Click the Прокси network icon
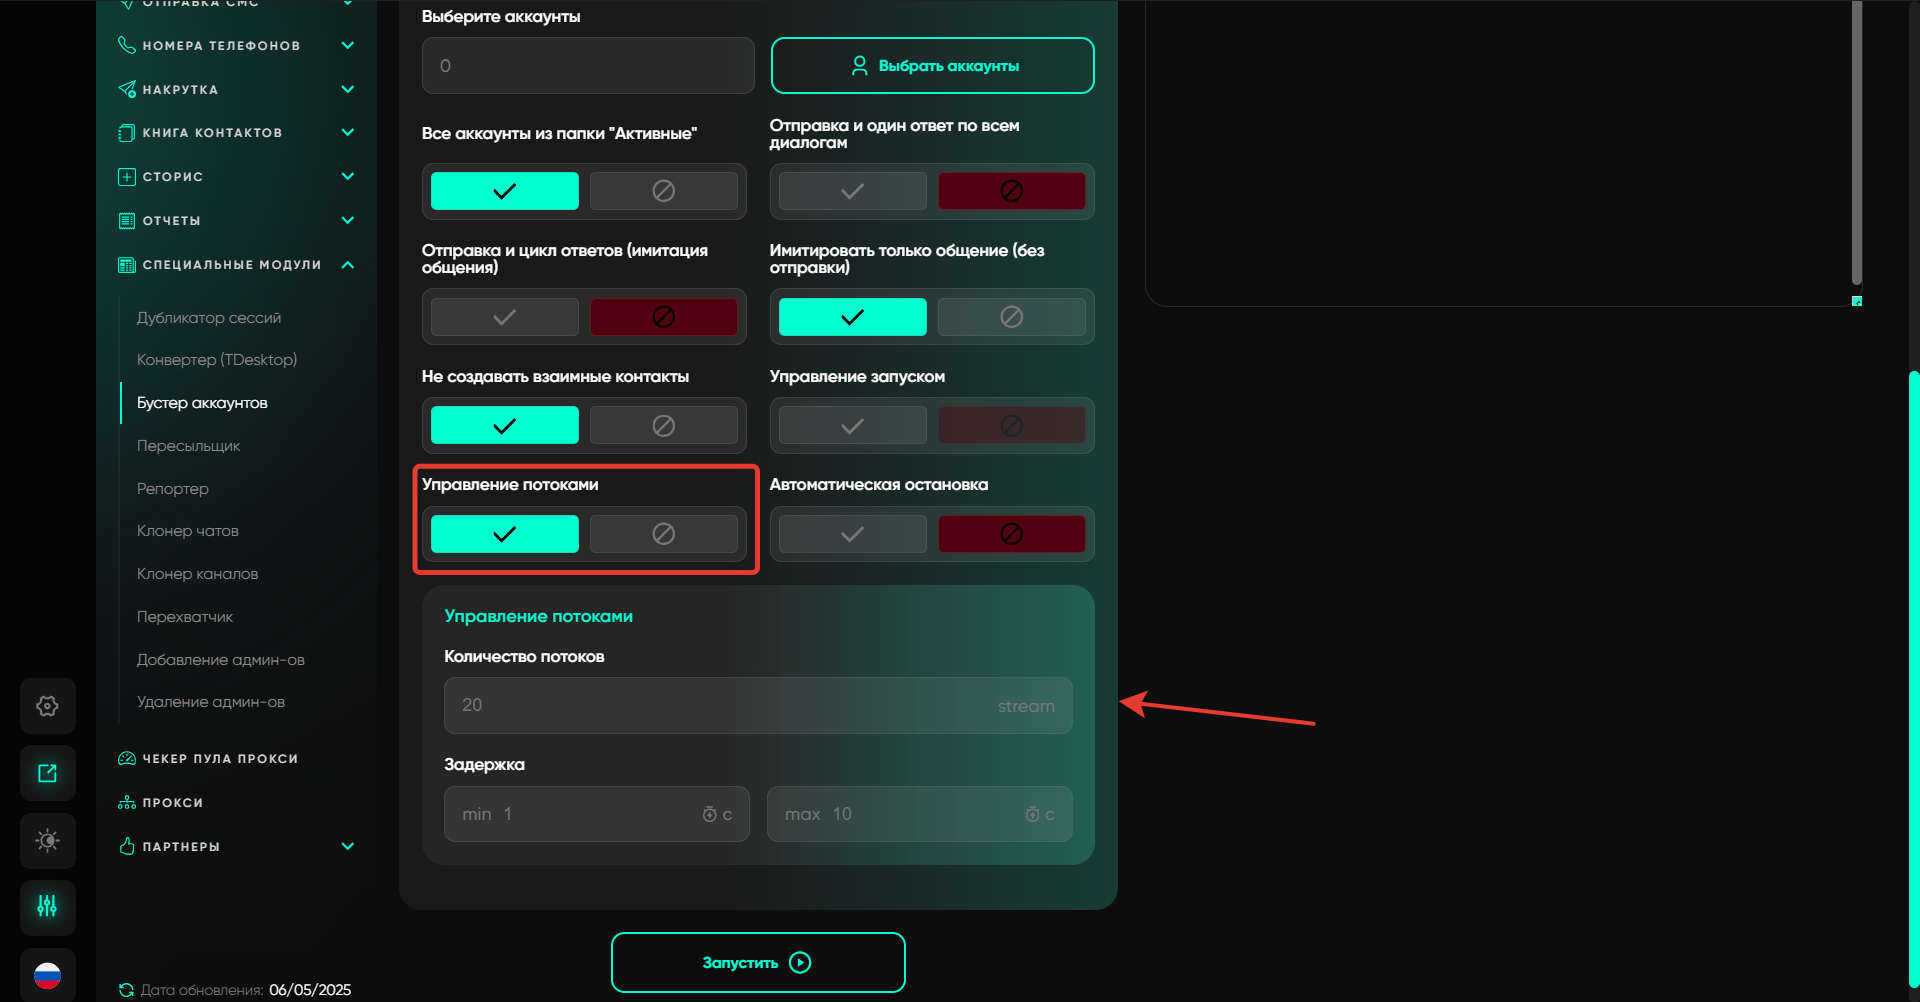The image size is (1920, 1002). [x=127, y=803]
